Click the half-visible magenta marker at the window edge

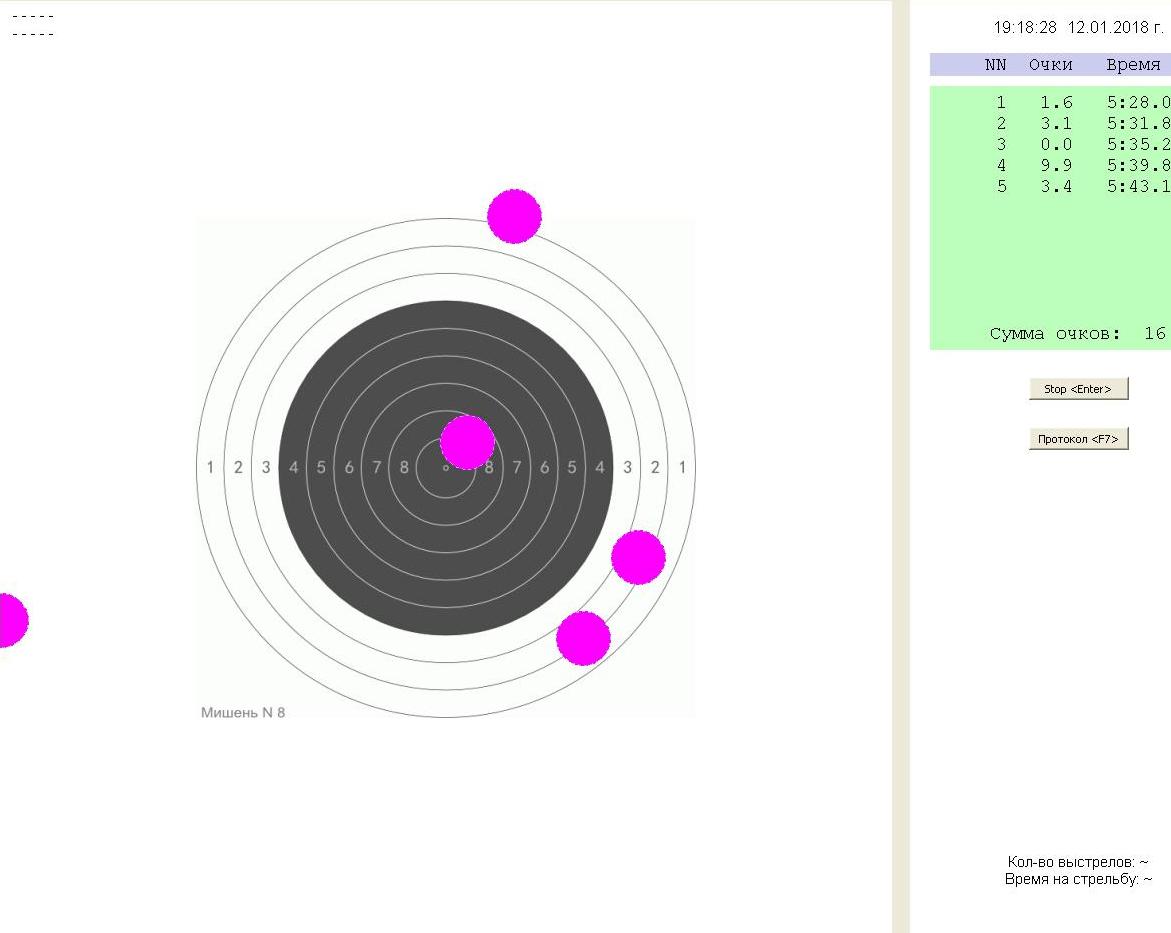coord(9,620)
